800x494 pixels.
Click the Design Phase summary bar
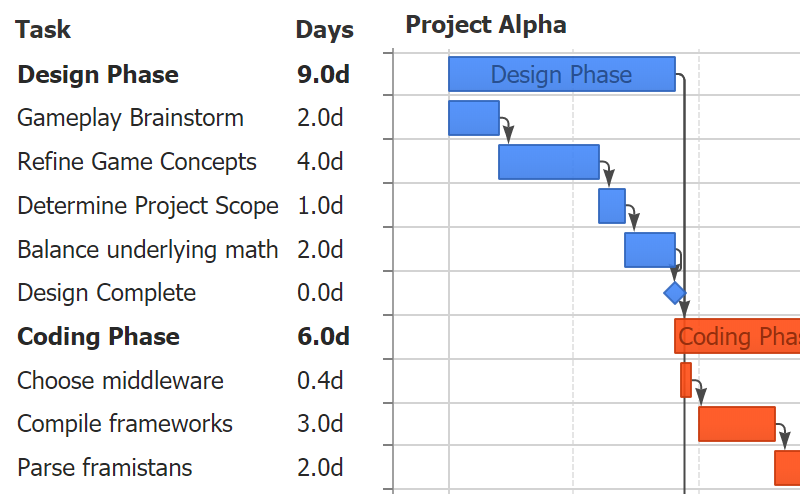[x=561, y=75]
